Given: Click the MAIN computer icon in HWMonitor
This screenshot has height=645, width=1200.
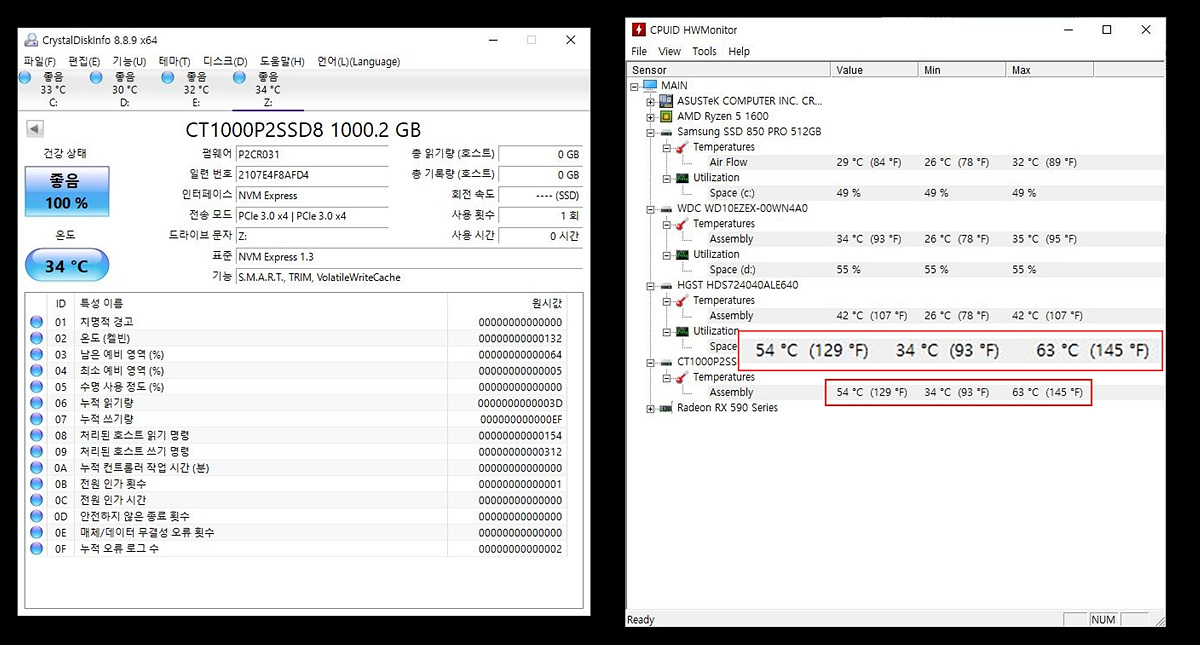Looking at the screenshot, I should coord(650,86).
